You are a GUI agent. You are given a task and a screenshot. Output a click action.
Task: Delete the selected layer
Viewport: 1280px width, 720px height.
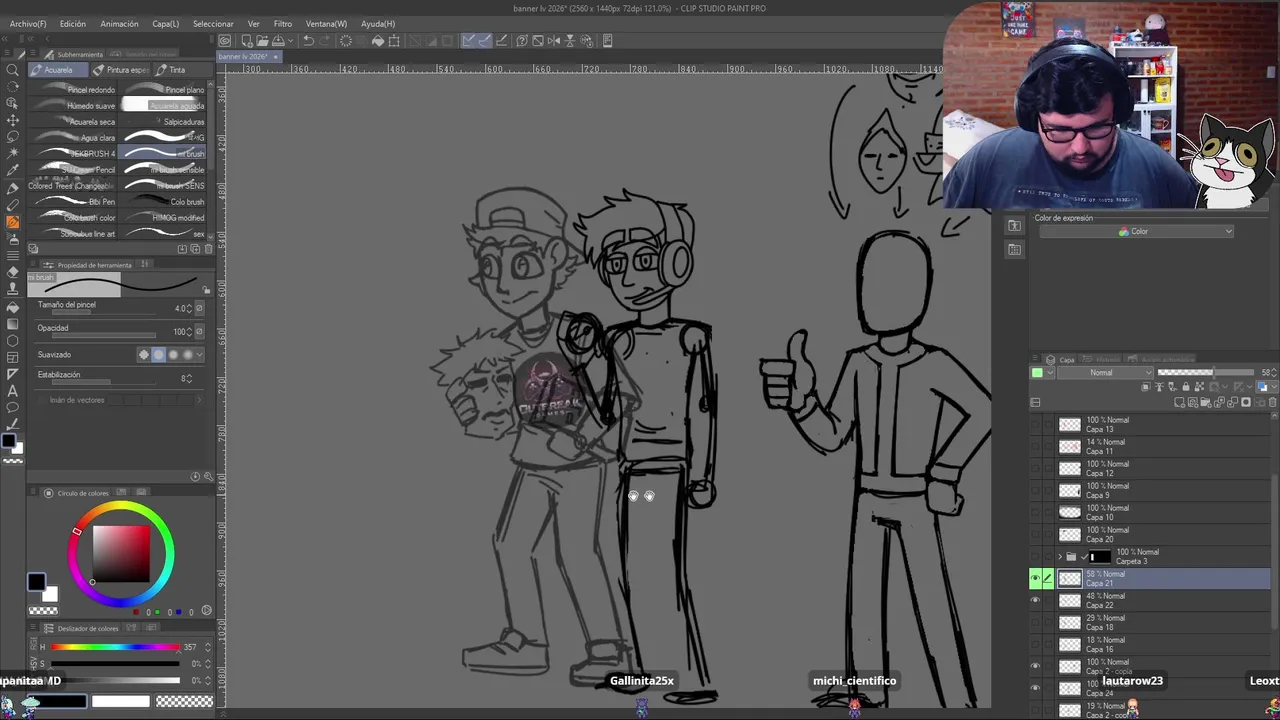coord(1272,402)
